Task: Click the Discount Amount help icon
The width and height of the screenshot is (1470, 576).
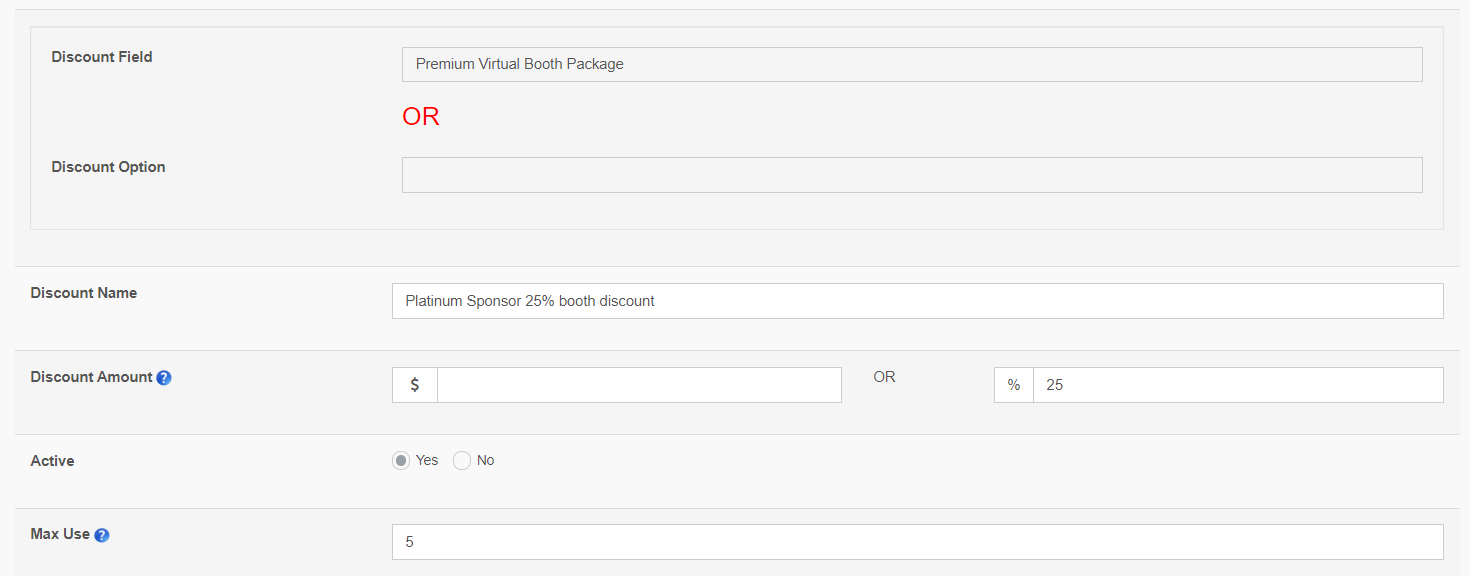Action: point(164,378)
